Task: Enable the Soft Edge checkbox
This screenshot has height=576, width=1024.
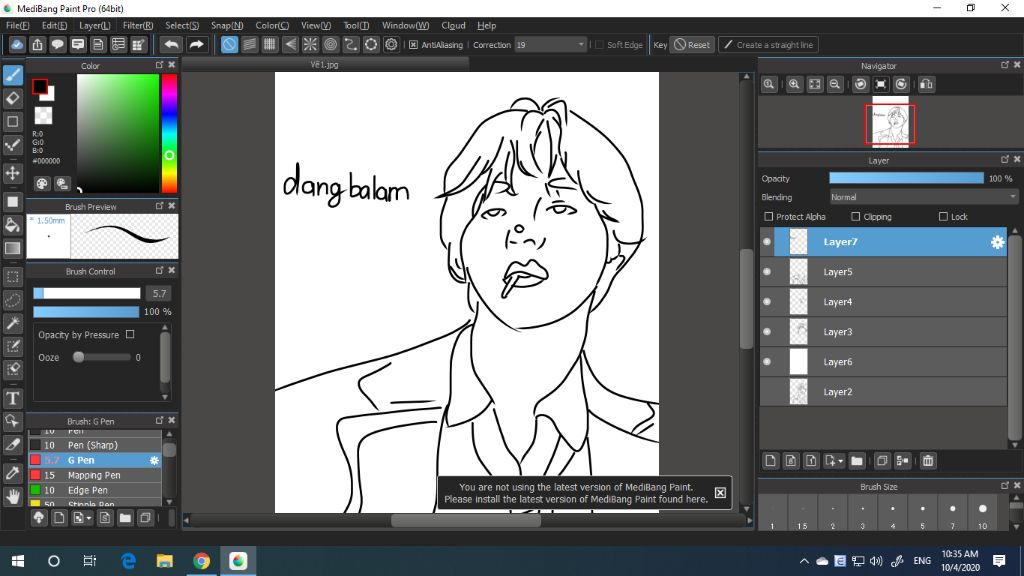Action: point(600,45)
